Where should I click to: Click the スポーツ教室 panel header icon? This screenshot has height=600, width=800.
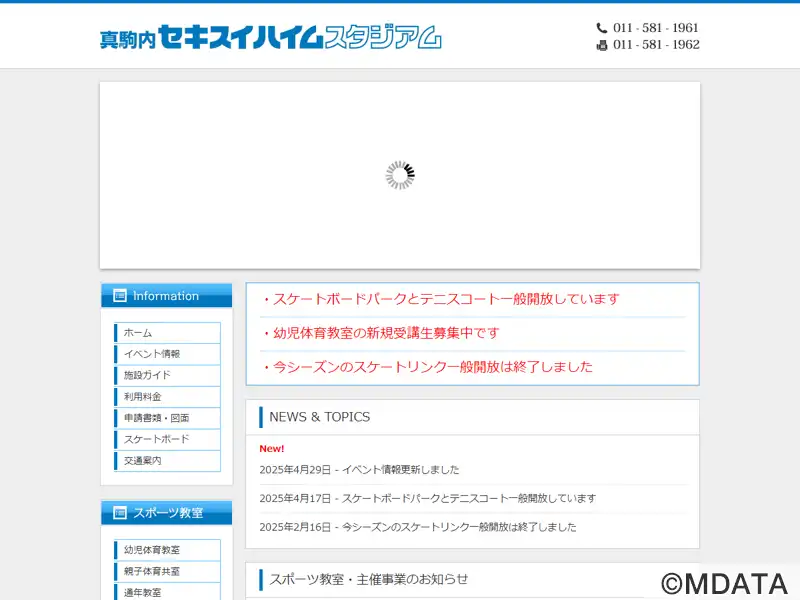[119, 513]
